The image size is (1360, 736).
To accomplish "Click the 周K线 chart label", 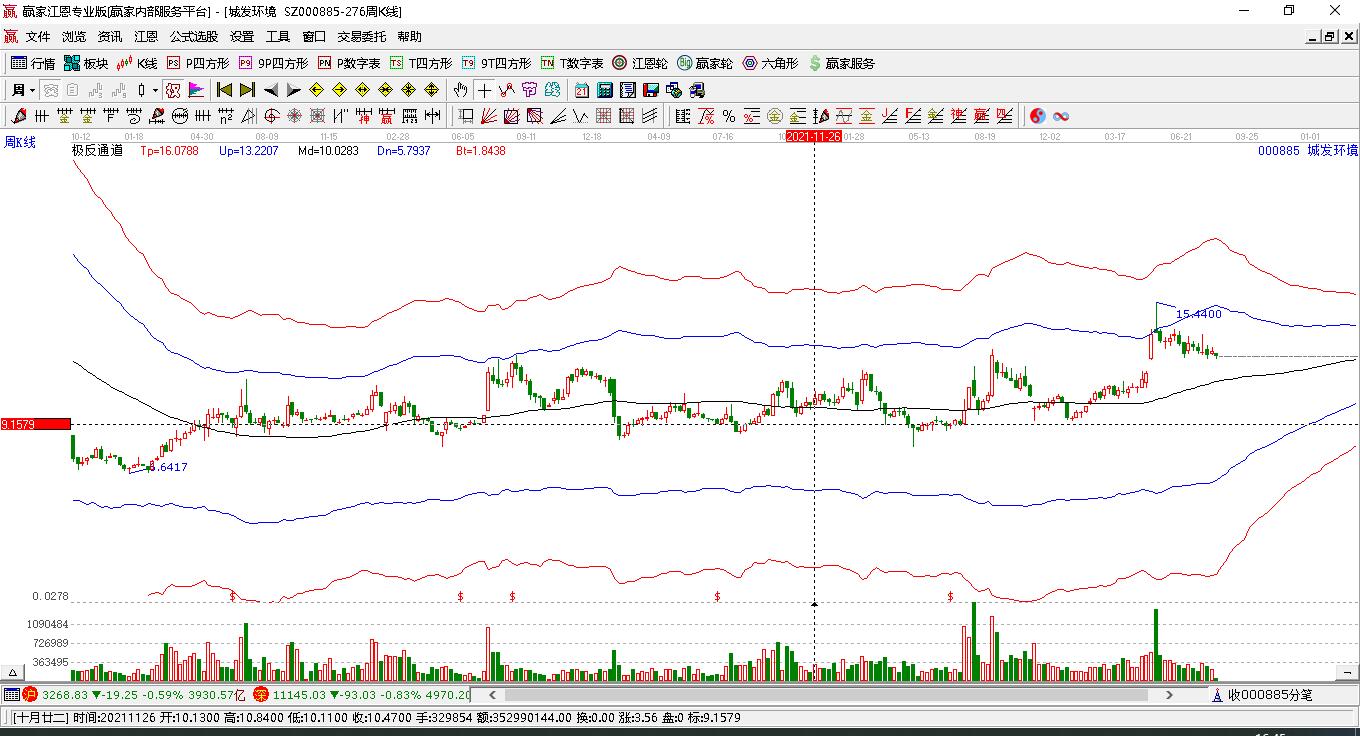I will (x=20, y=143).
